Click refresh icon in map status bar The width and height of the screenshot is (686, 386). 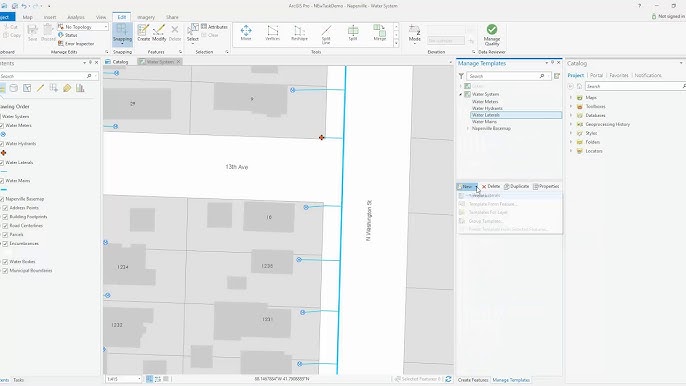[x=448, y=379]
